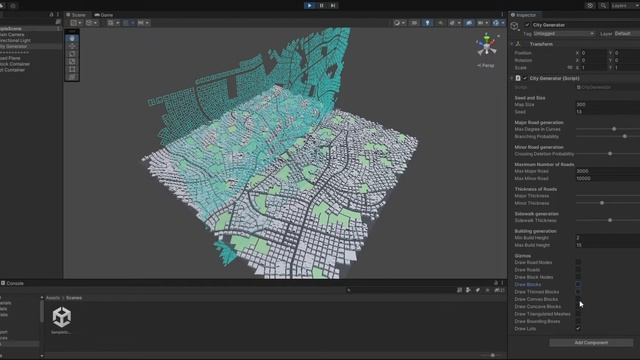Adjust Branching Probability slider
640x360 pixels.
coord(624,136)
